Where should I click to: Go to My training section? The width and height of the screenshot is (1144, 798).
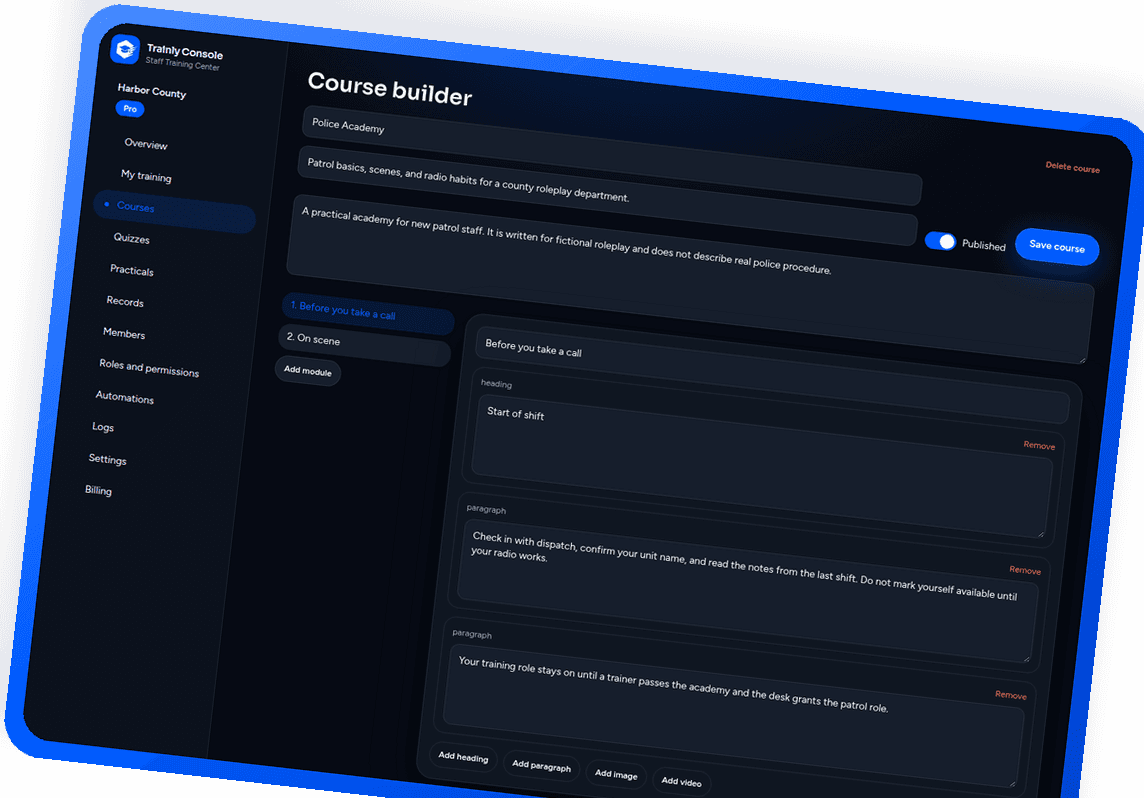click(146, 176)
